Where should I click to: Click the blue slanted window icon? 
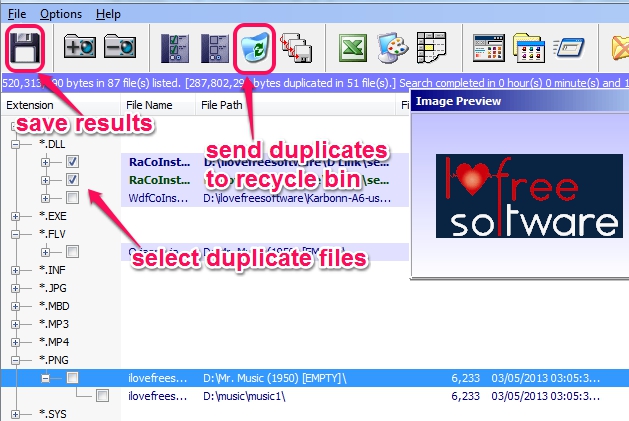click(569, 48)
